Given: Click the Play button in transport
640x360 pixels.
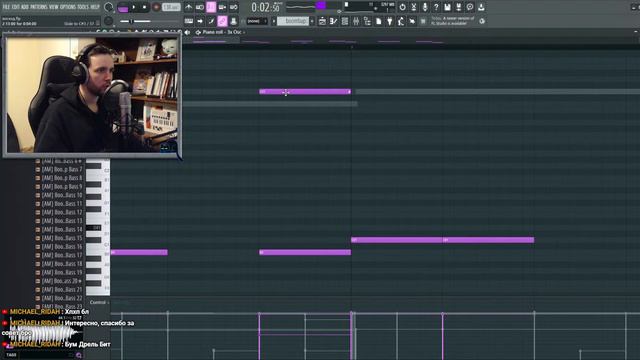Looking at the screenshot, I should (134, 7).
